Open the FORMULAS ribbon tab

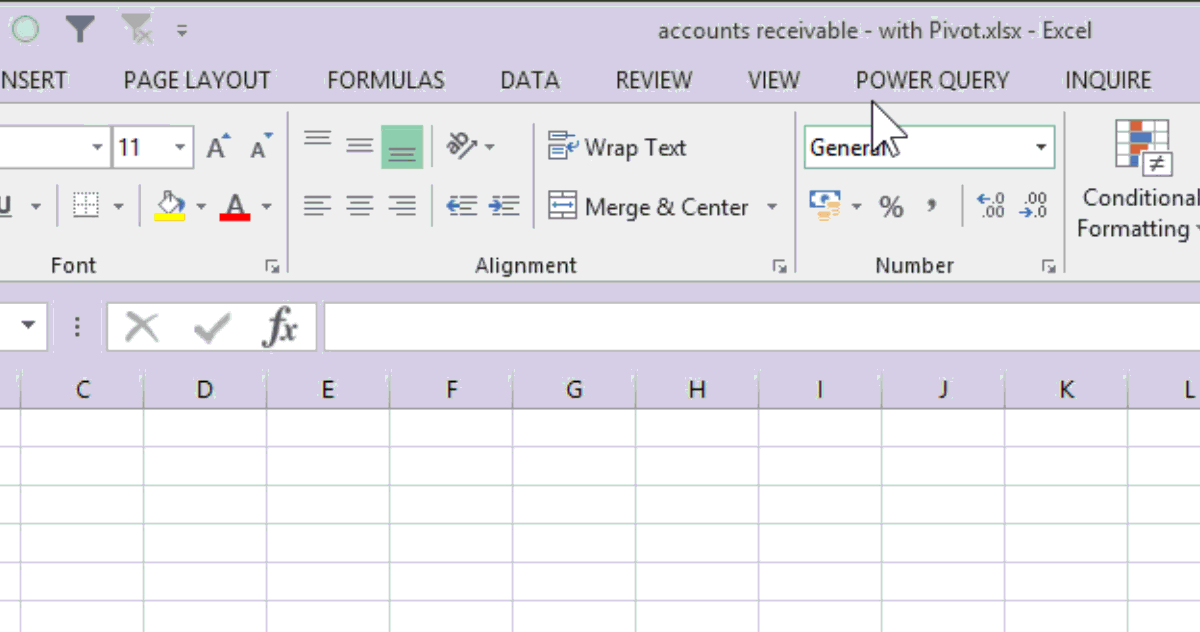(x=386, y=79)
